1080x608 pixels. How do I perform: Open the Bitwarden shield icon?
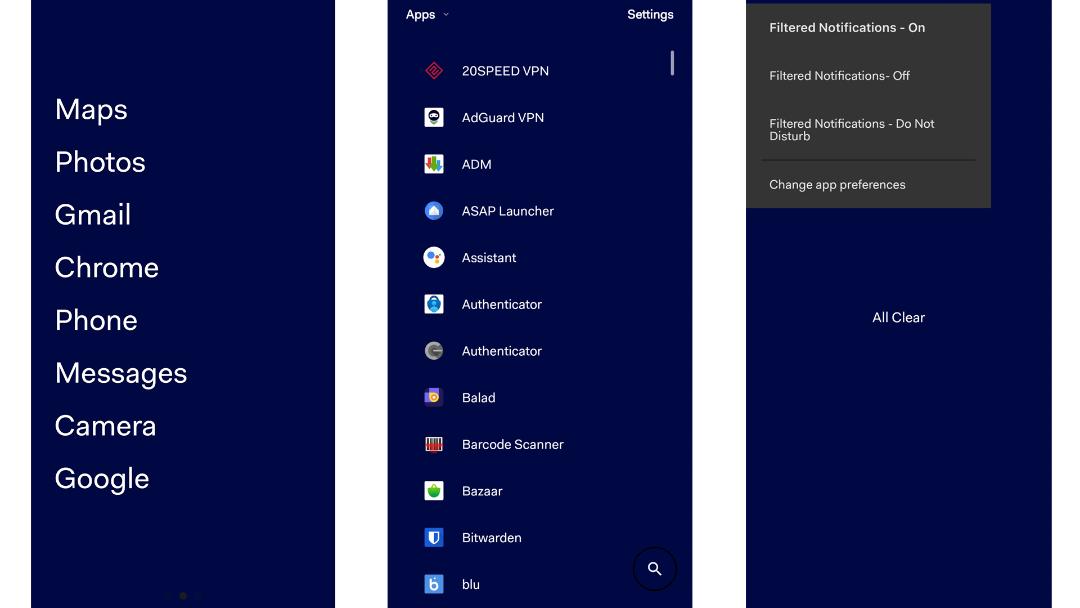point(434,537)
